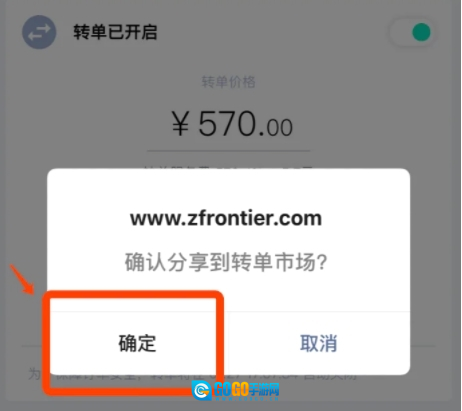Click the .00 decimal part of price
462x411 pixels.
pyautogui.click(x=276, y=128)
